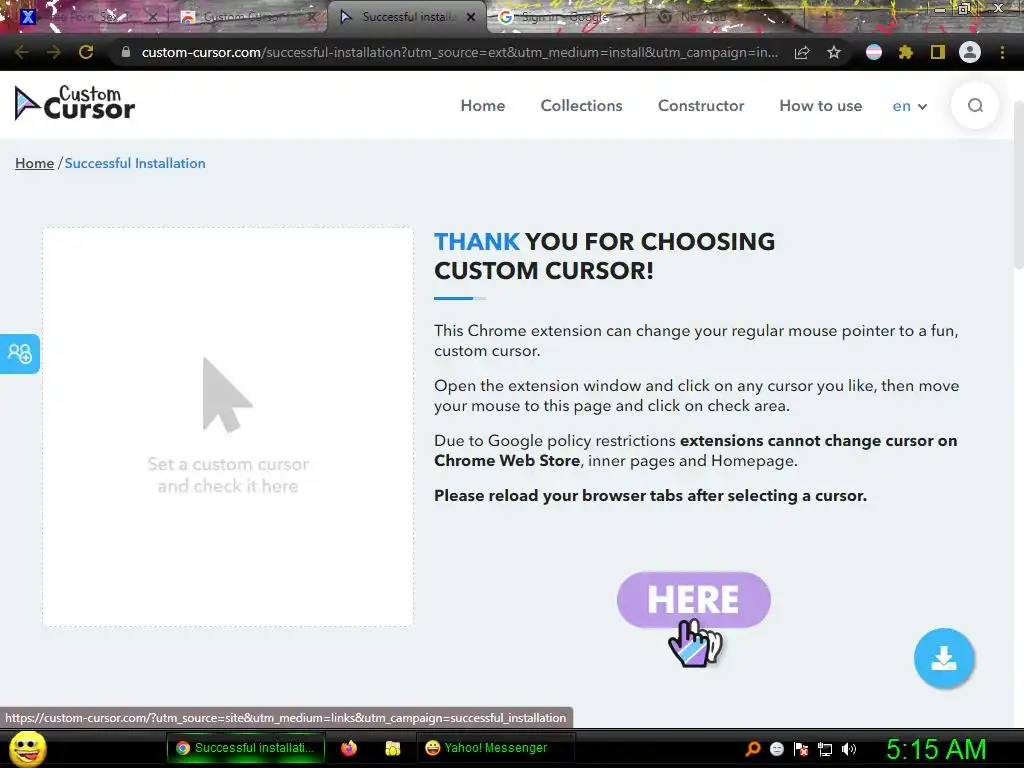Close the Successful installation tab

pos(471,17)
